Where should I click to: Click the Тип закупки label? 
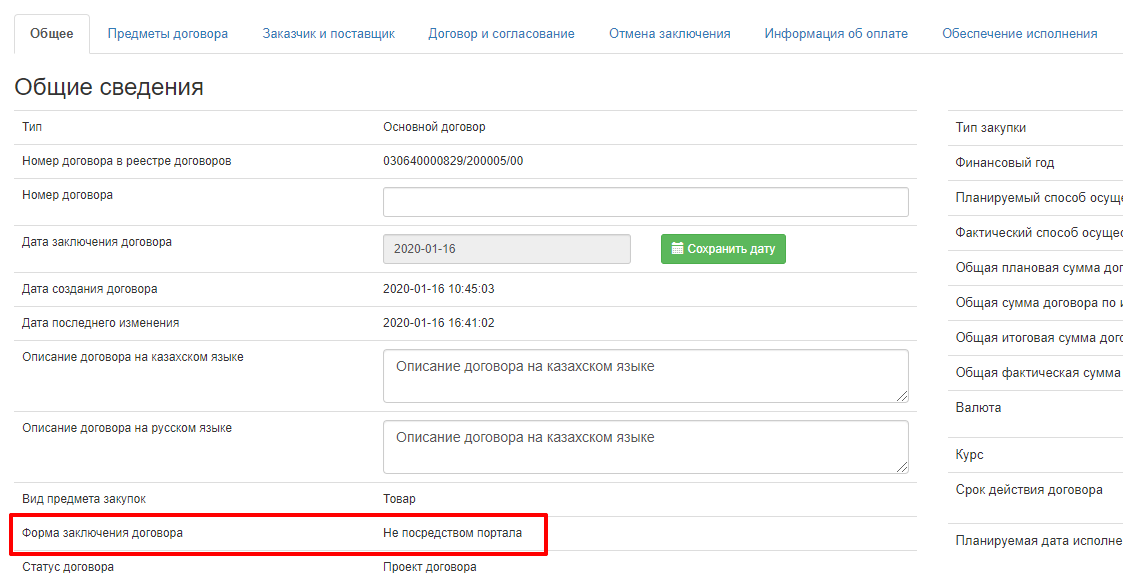[990, 128]
